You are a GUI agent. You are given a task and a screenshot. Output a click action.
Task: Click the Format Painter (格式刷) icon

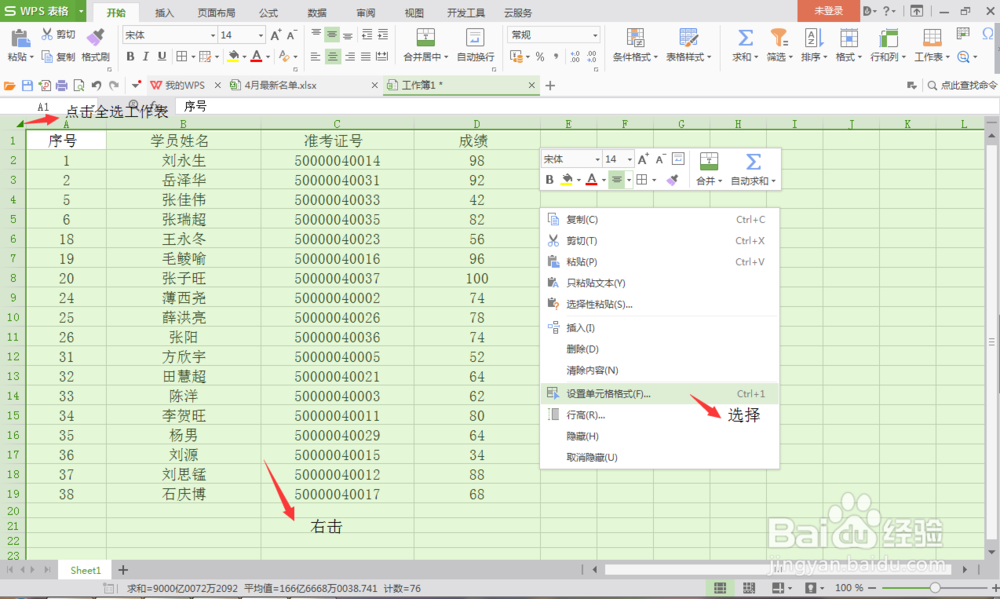point(95,38)
